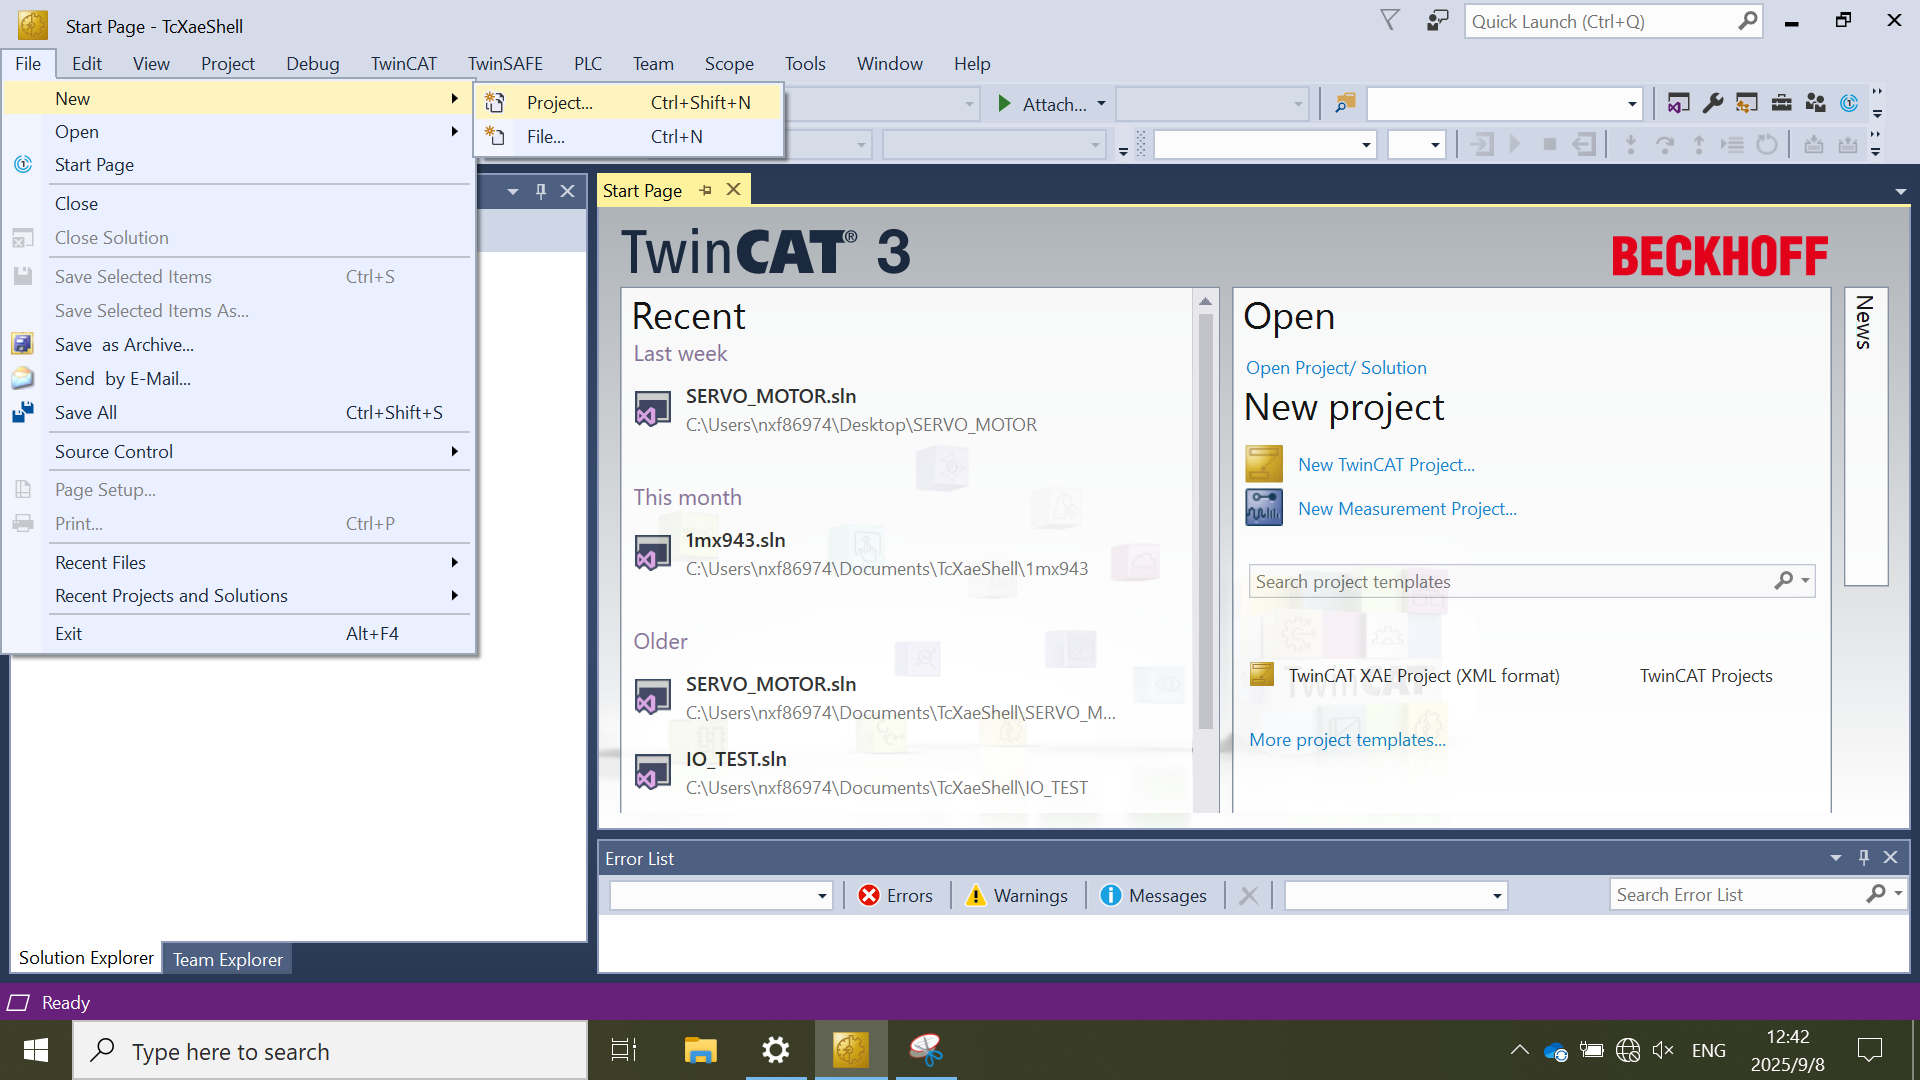The width and height of the screenshot is (1920, 1080).
Task: Click the blue Start Page toolbar icon
Action: (x=1849, y=103)
